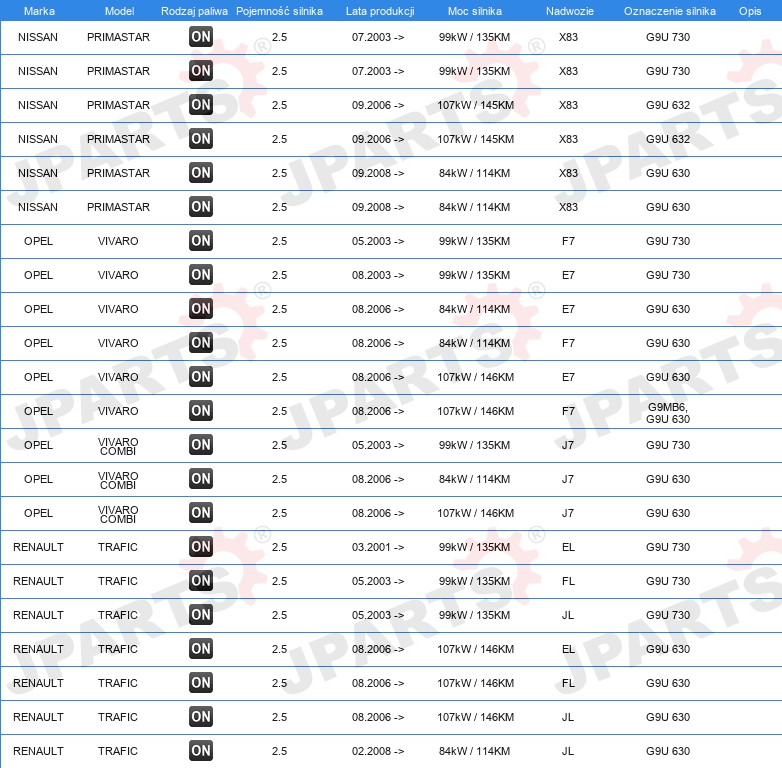Select ON icon in Trafic 99kW JL row
782x768 pixels.
pyautogui.click(x=200, y=614)
